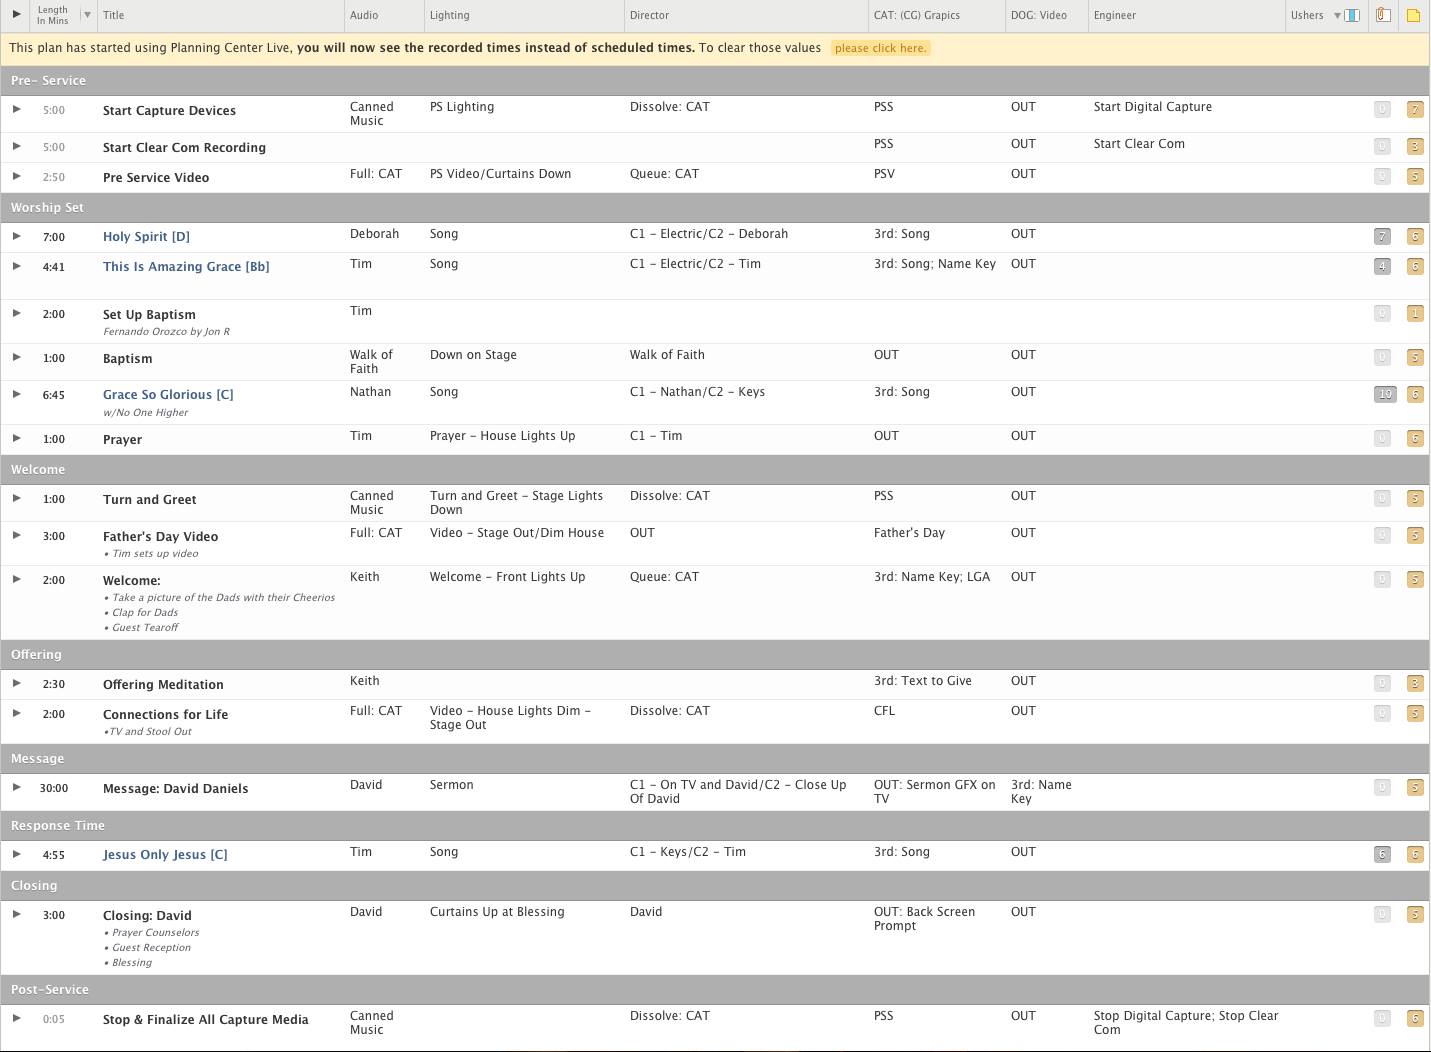Open attachments badge for Grace So Glorious
1431x1052 pixels.
coord(1385,394)
